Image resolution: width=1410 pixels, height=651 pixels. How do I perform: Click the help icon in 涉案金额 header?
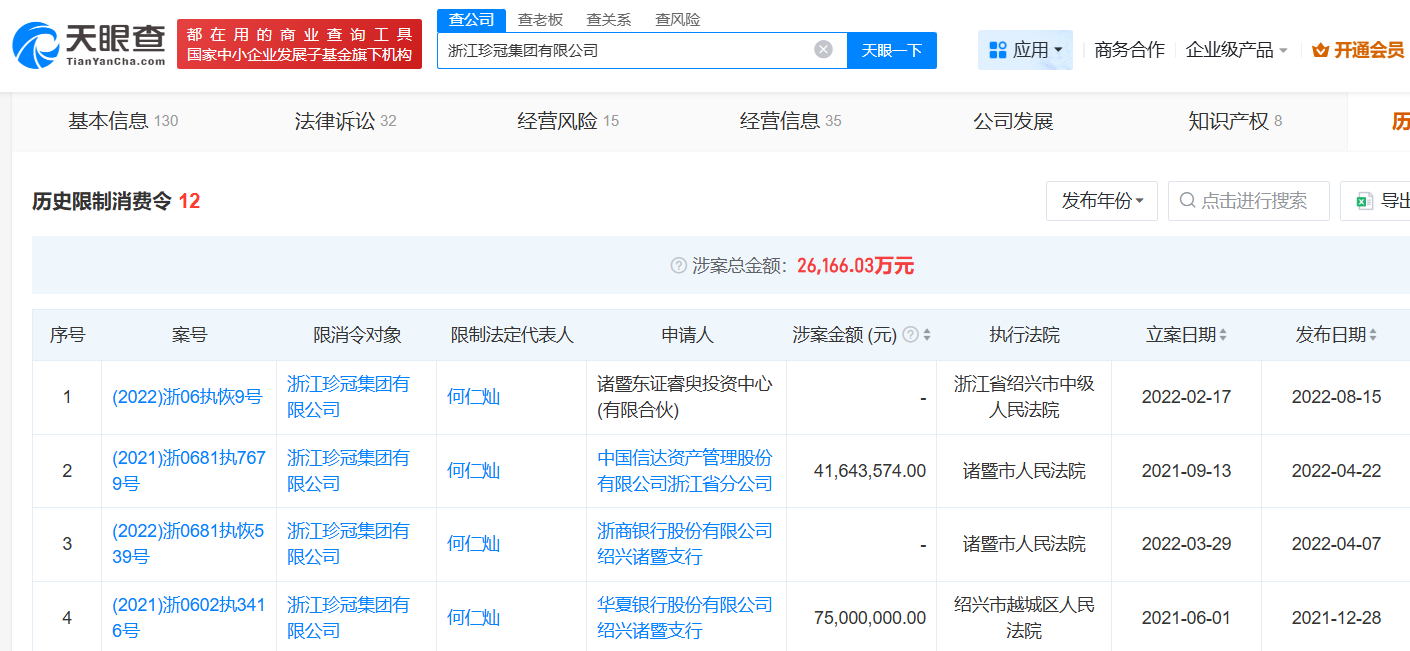coord(910,335)
